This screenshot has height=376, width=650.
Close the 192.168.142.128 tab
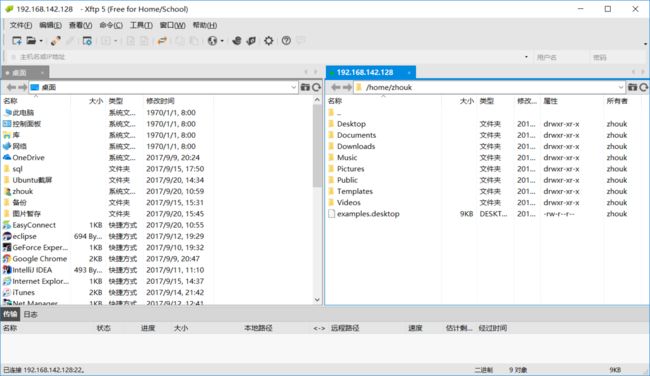tap(409, 73)
